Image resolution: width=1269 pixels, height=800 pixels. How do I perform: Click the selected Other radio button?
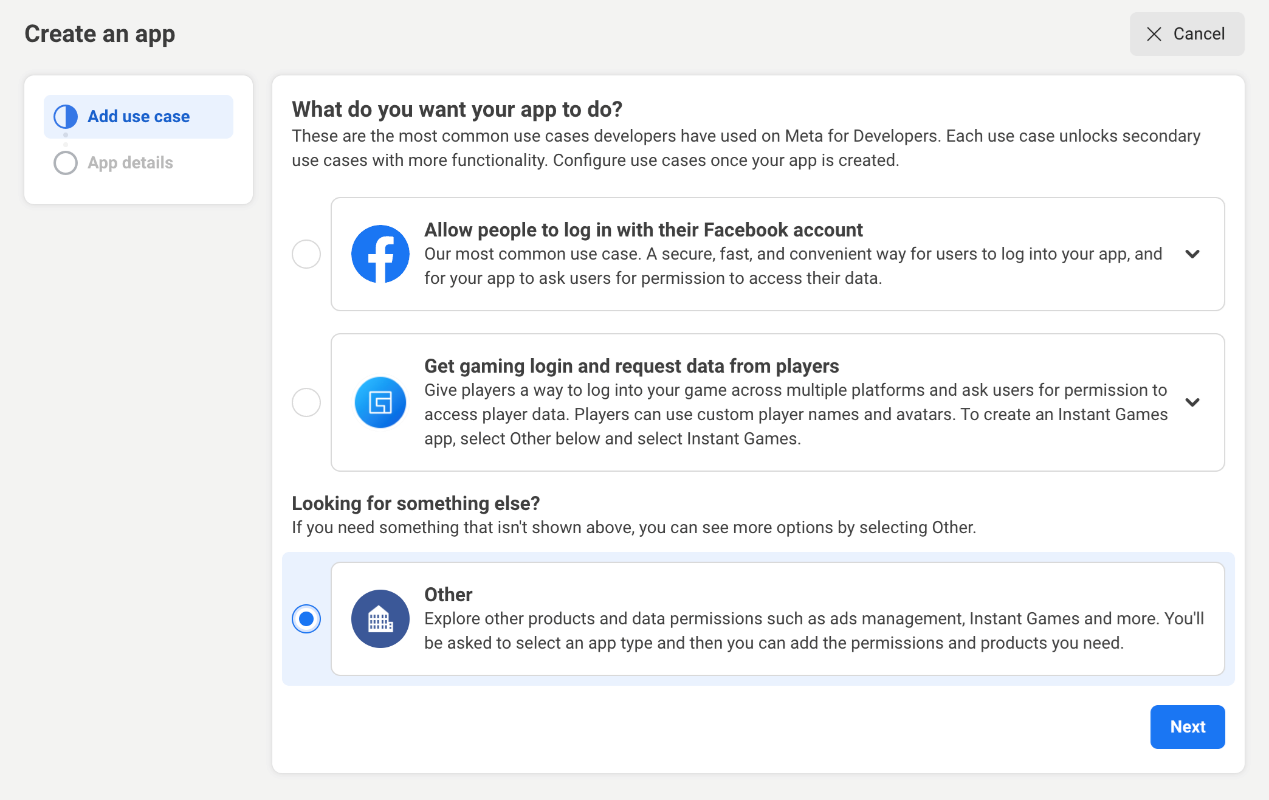(306, 619)
